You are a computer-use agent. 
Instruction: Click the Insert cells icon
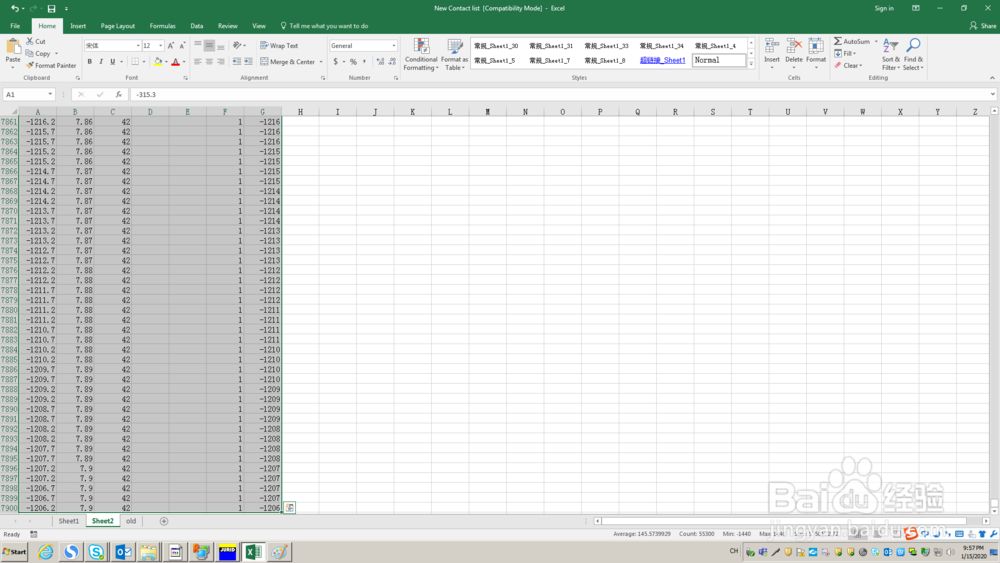(x=772, y=47)
